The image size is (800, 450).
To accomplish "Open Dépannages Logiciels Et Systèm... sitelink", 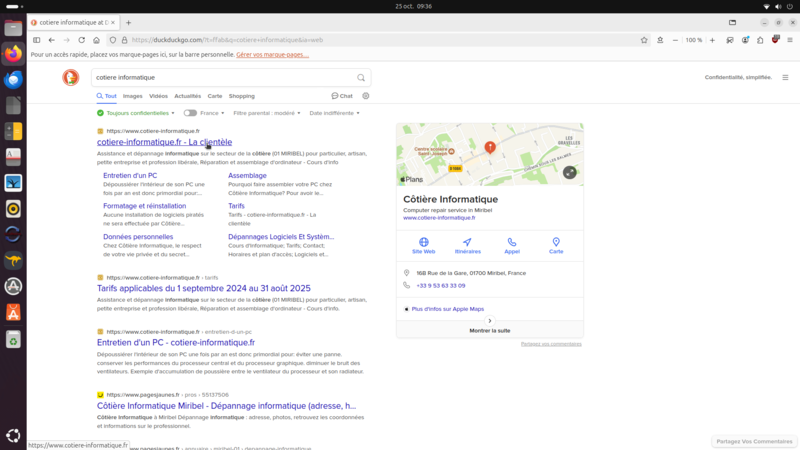I will pos(281,236).
